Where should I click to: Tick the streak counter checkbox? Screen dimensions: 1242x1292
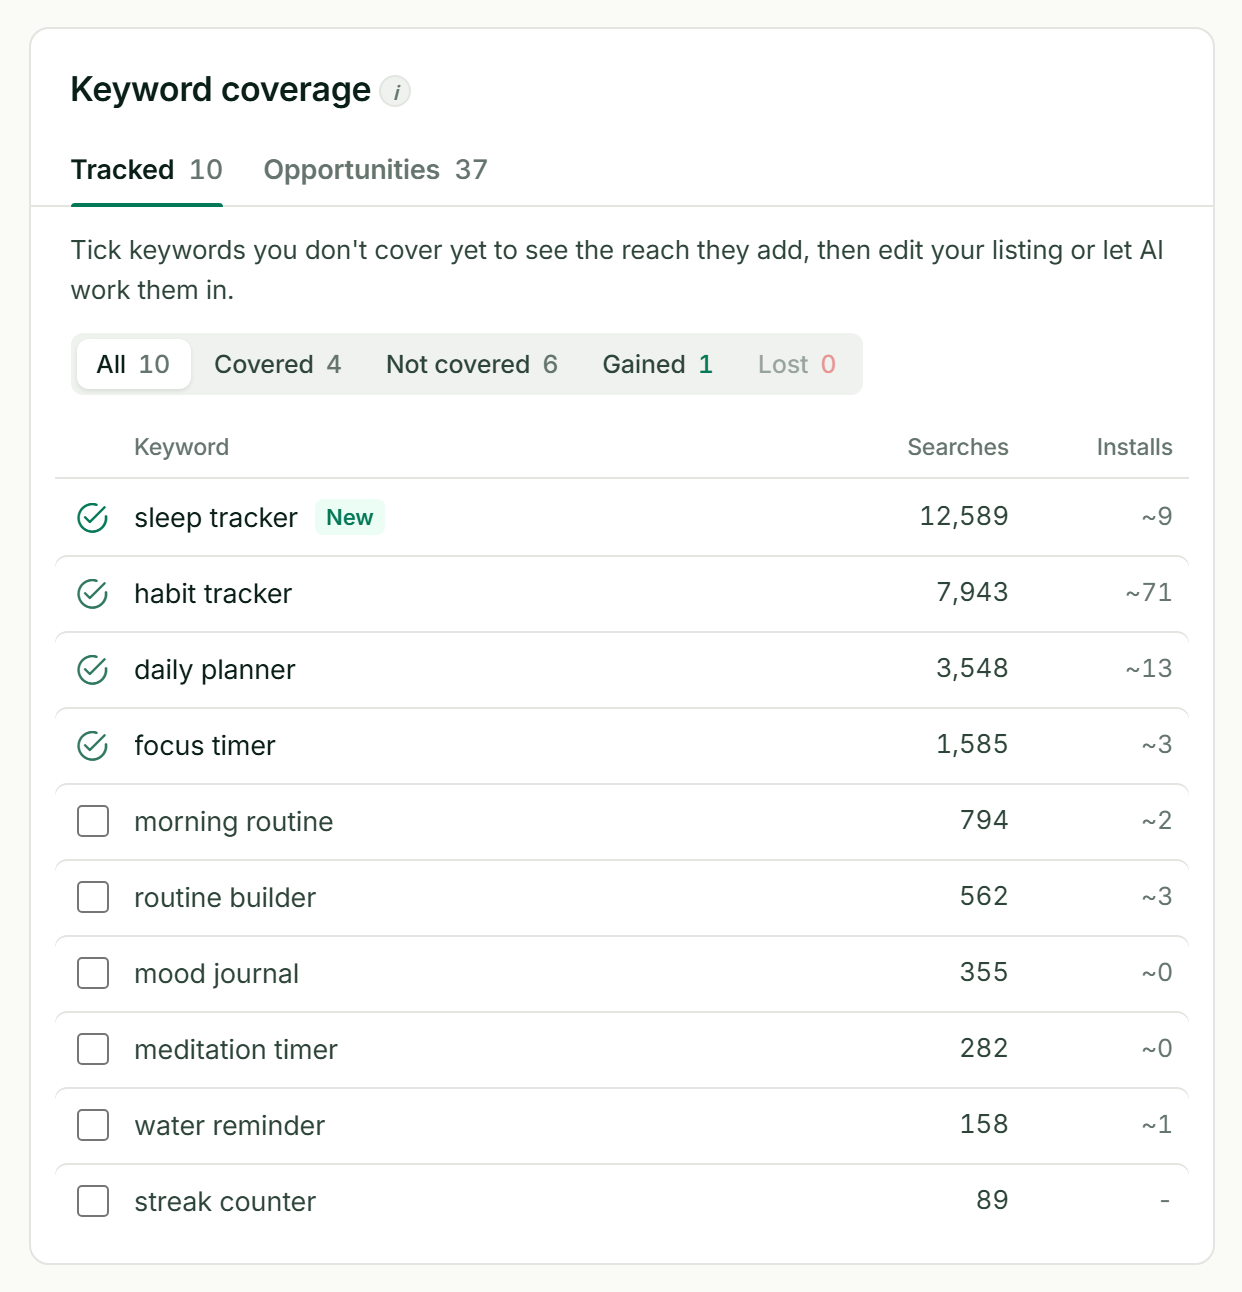coord(93,1202)
